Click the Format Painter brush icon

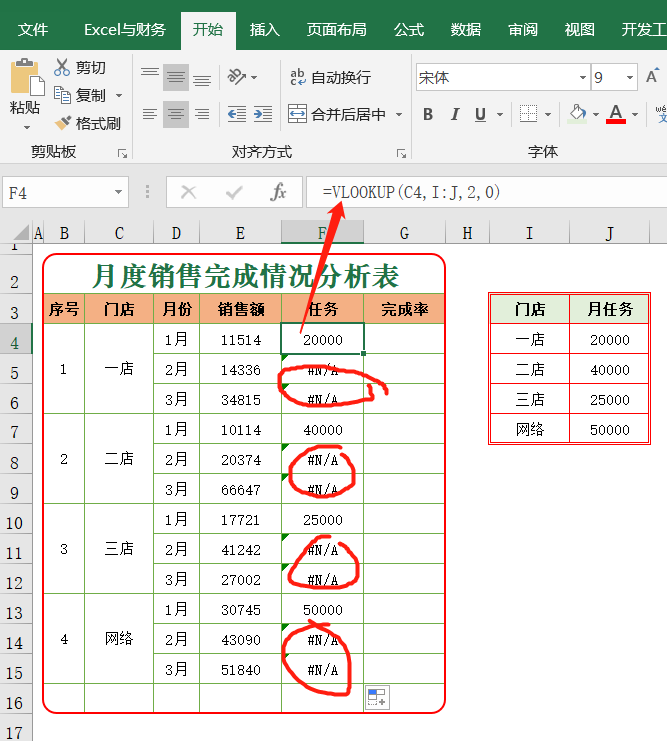[x=62, y=123]
